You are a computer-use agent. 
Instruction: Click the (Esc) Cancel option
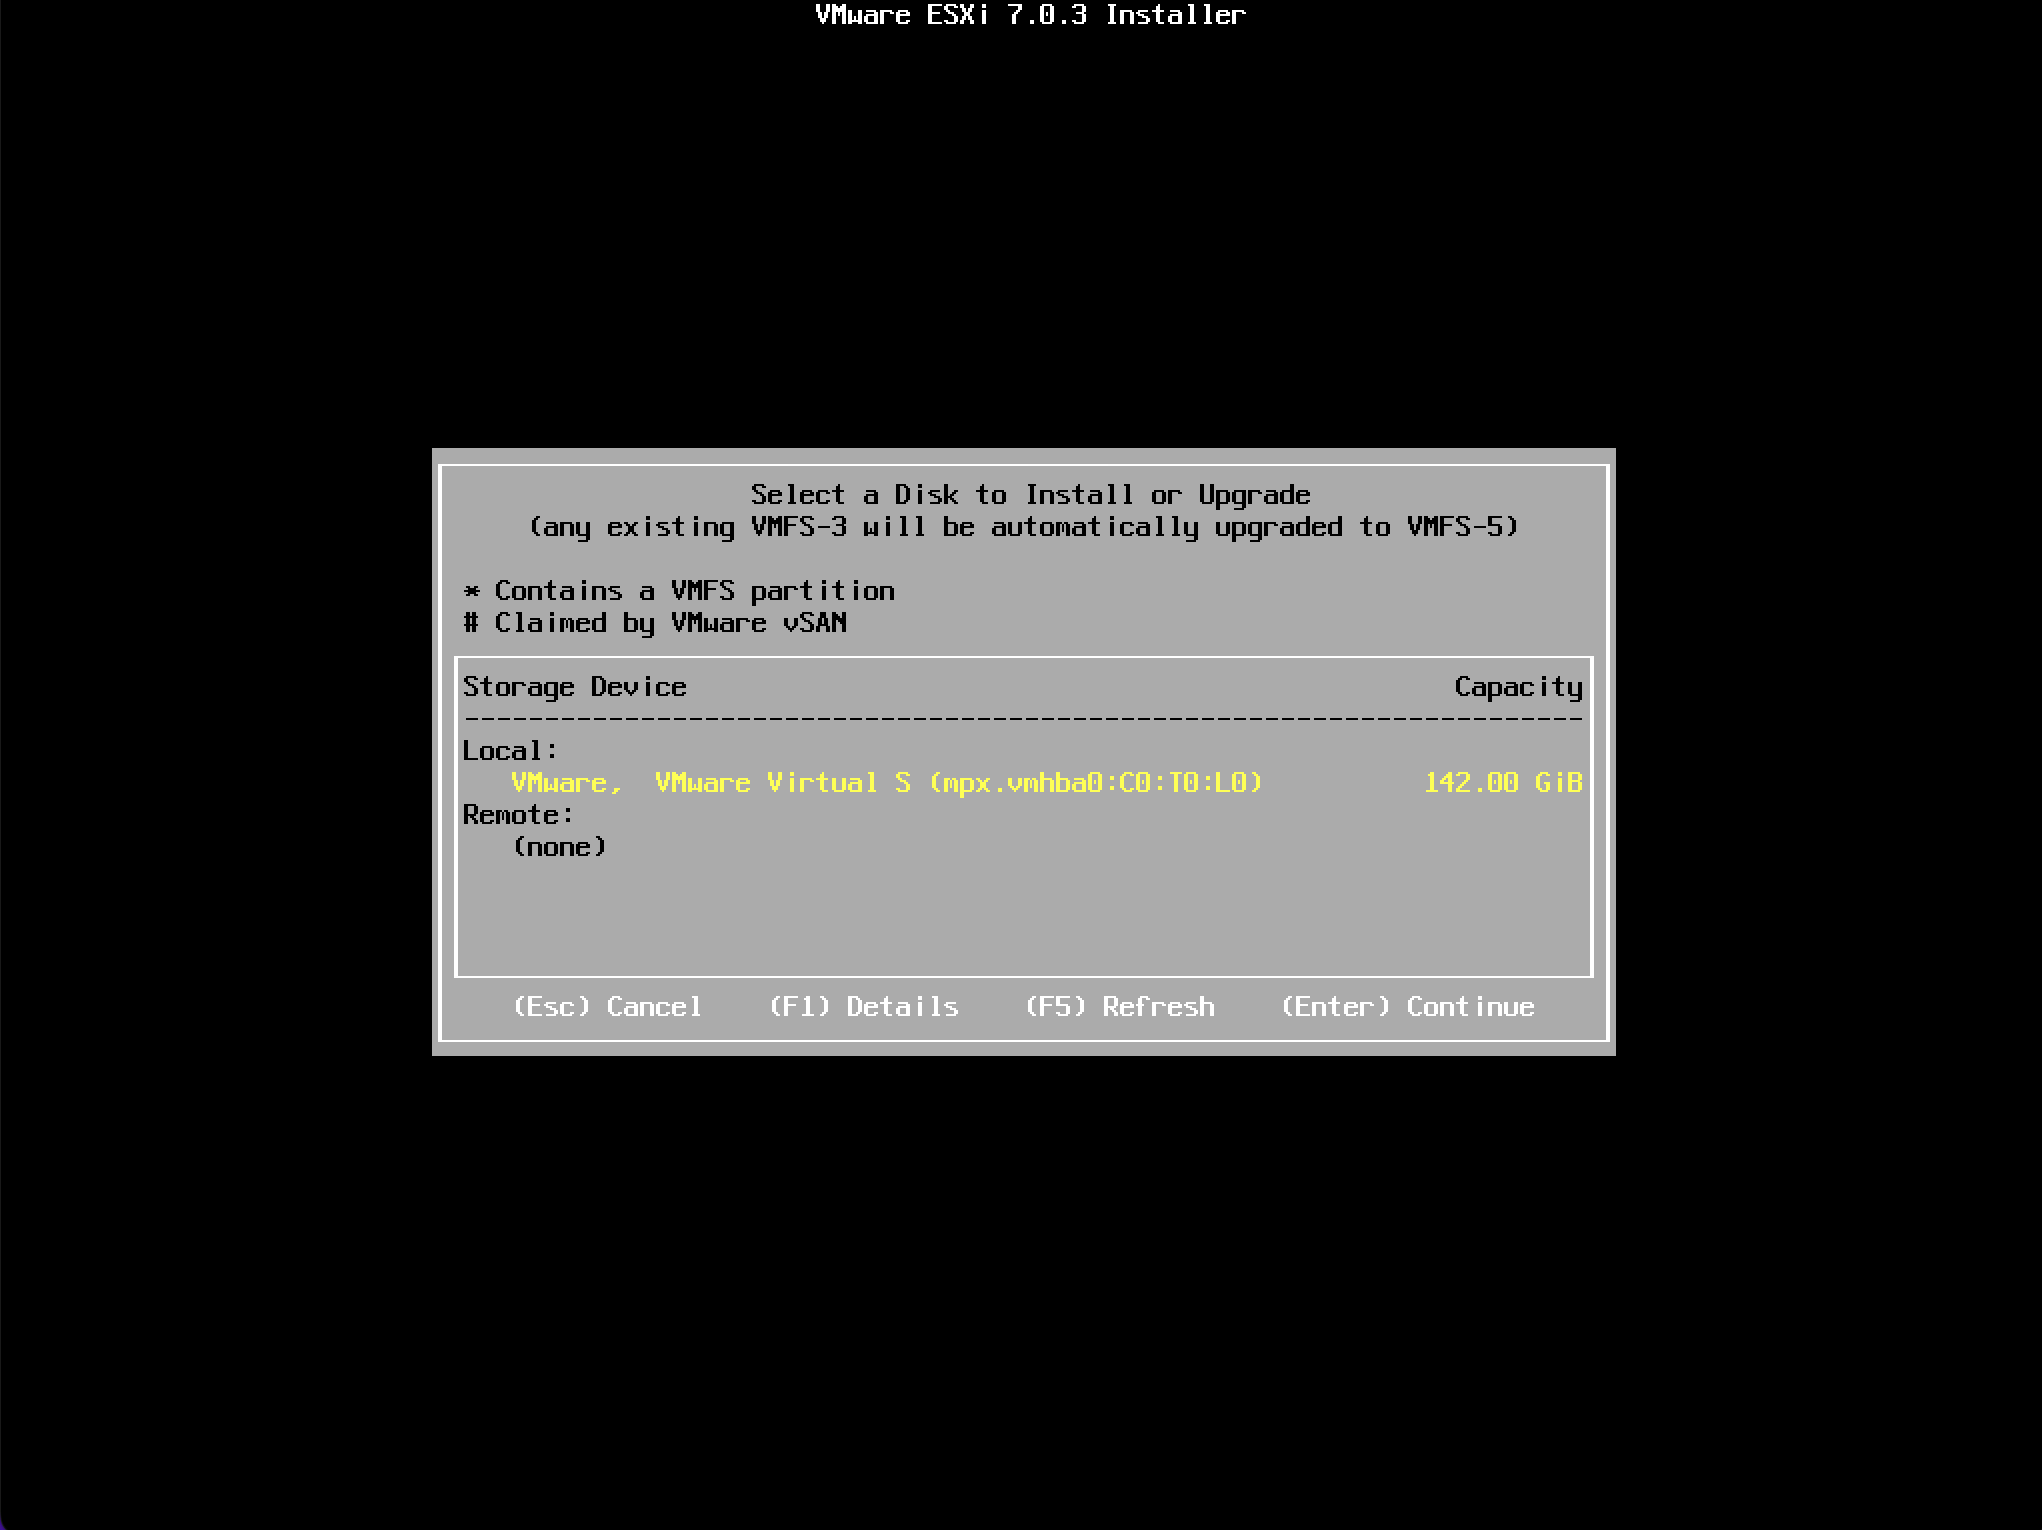(x=607, y=1006)
